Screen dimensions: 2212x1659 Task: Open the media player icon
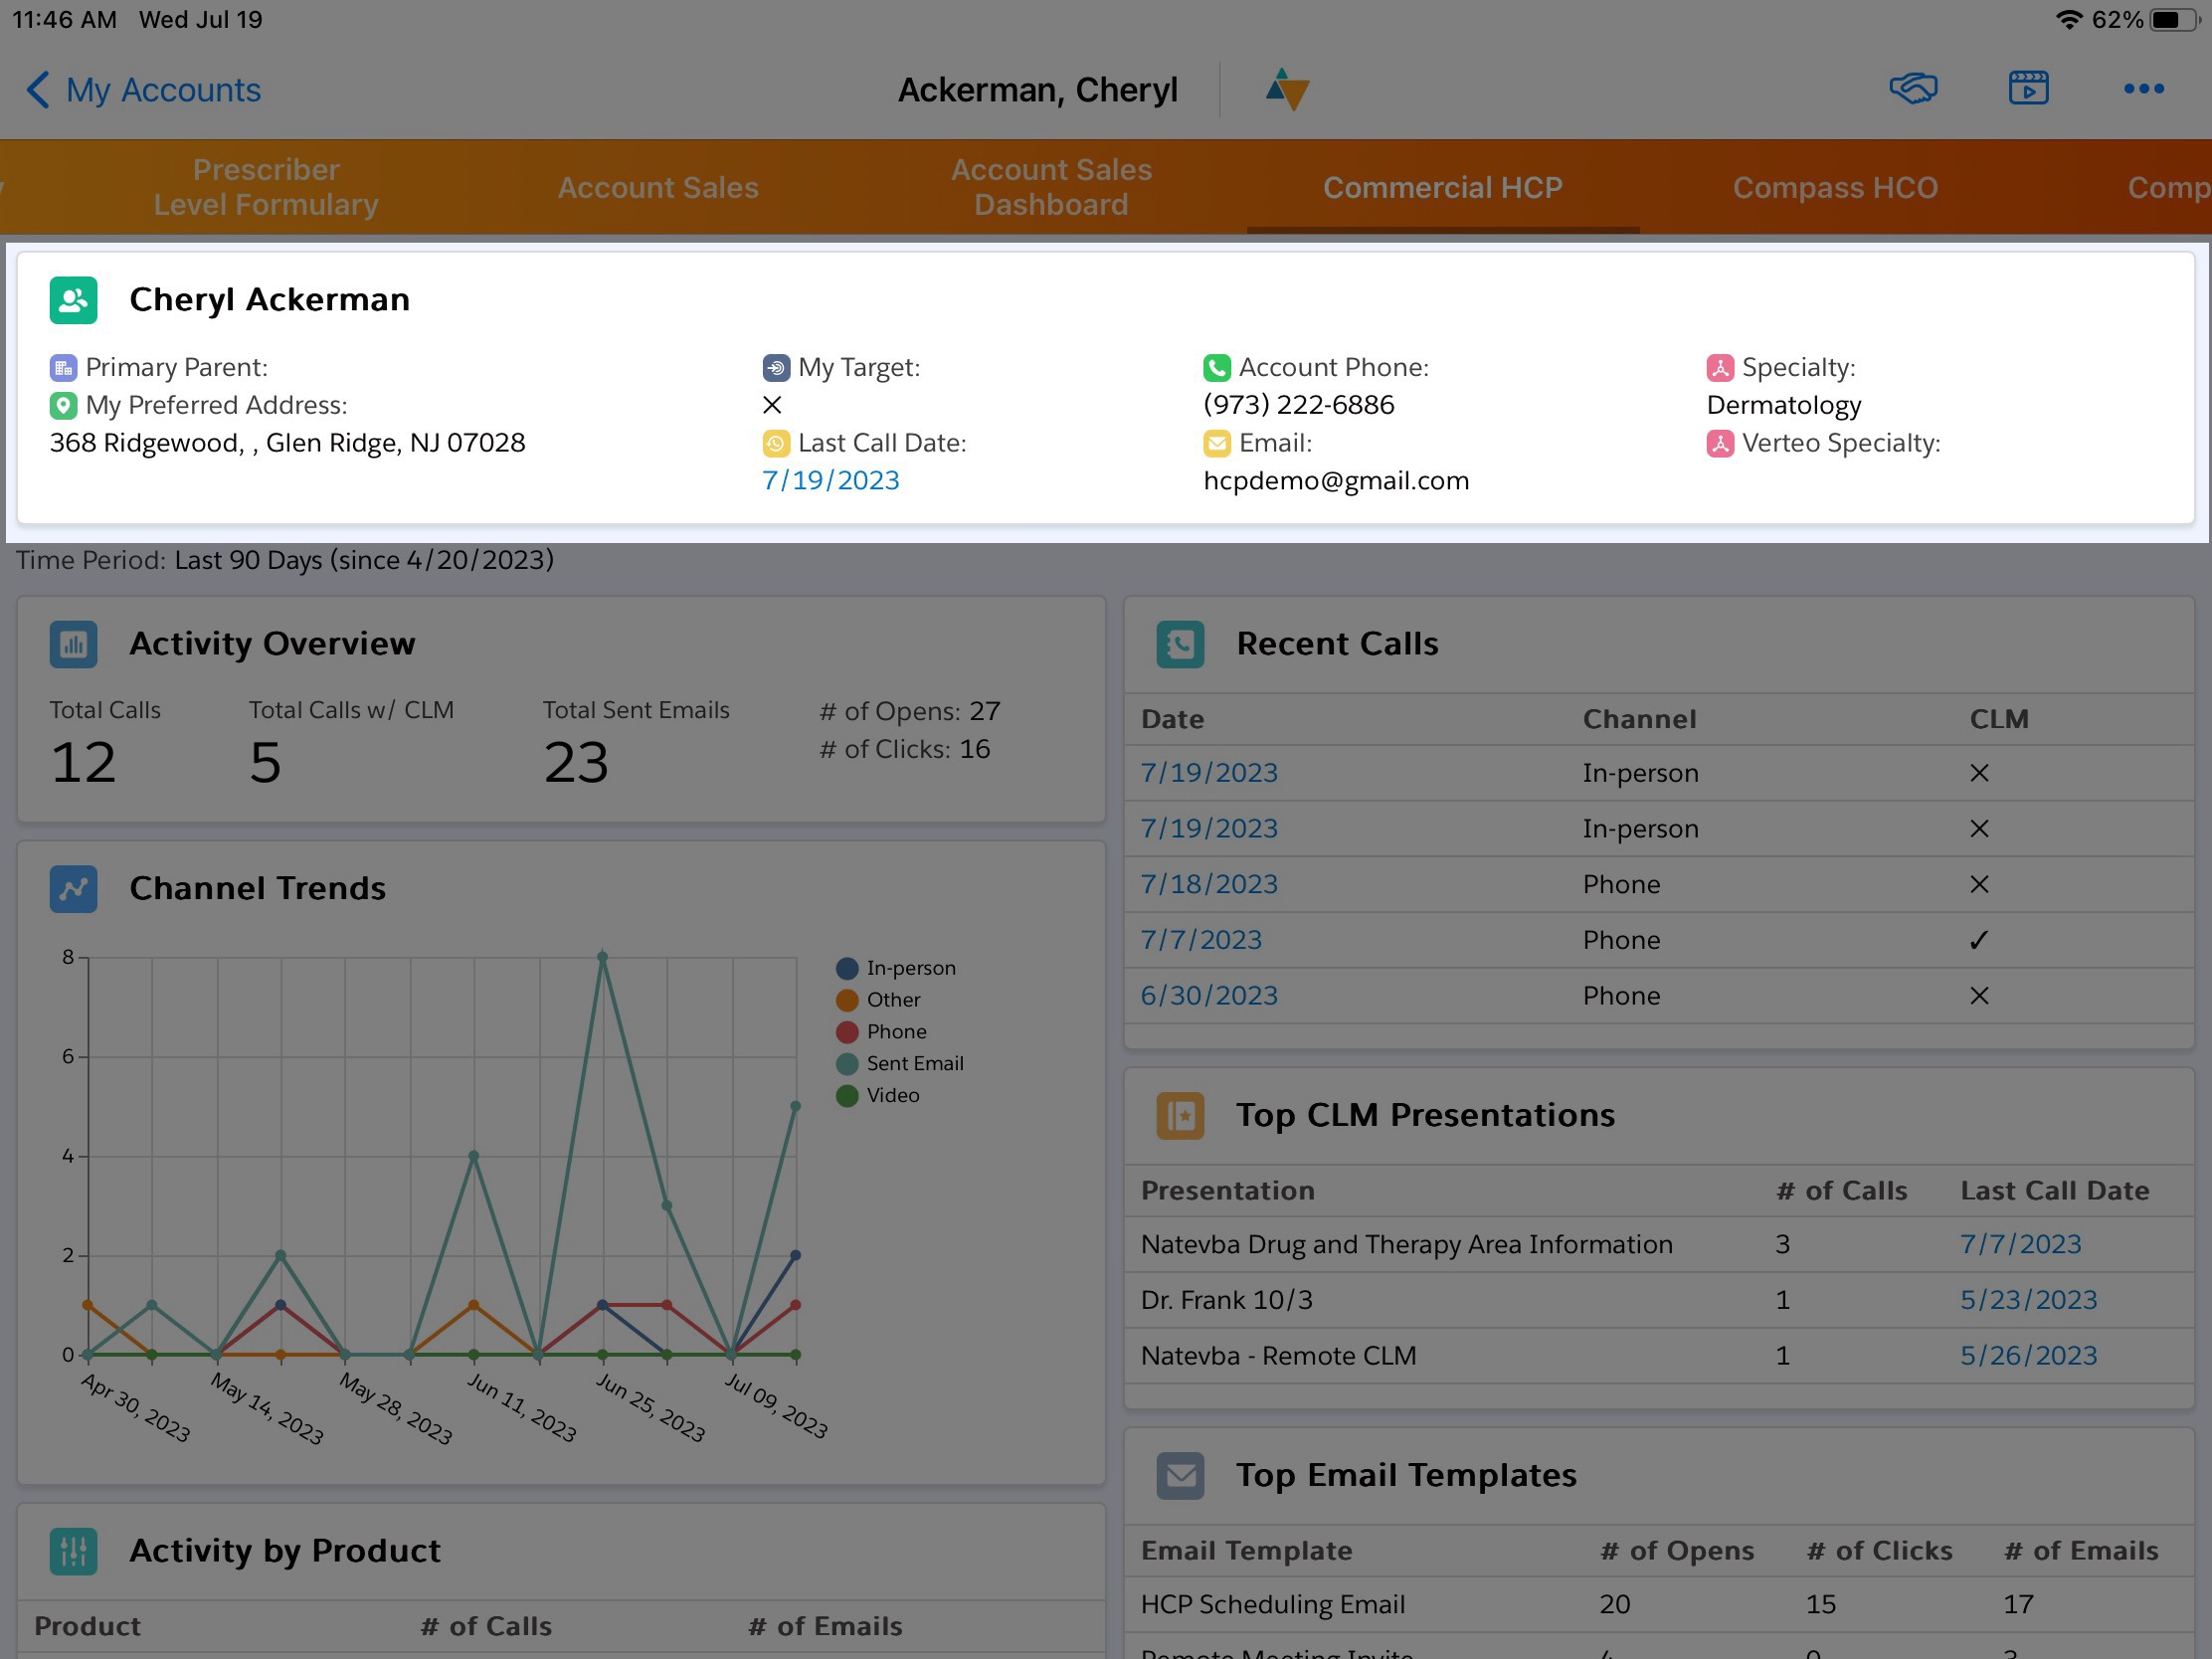point(2027,89)
